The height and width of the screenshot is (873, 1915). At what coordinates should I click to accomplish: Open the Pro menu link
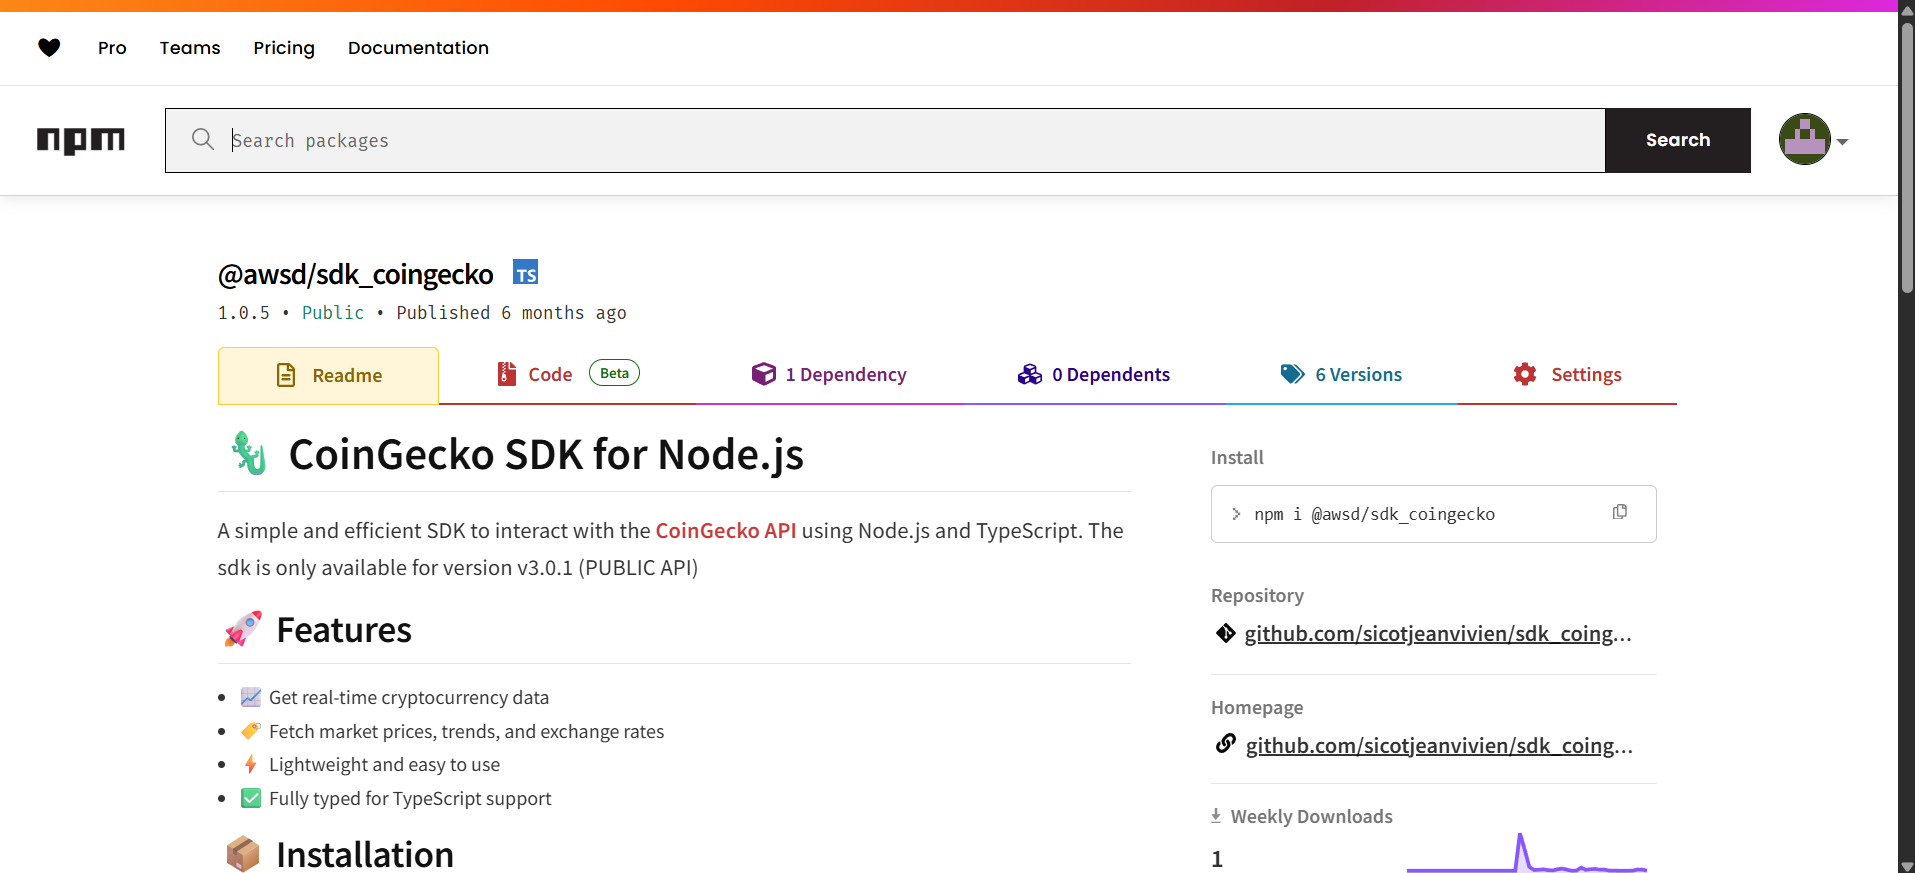[112, 47]
